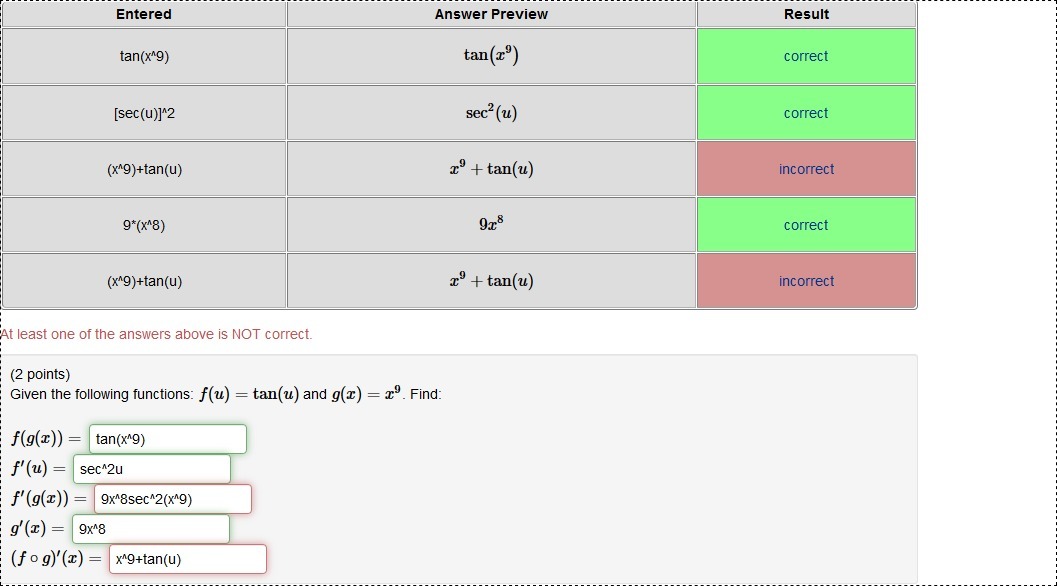Click the entered '[sec(u)]^2' cell
1057x586 pixels.
(x=144, y=113)
